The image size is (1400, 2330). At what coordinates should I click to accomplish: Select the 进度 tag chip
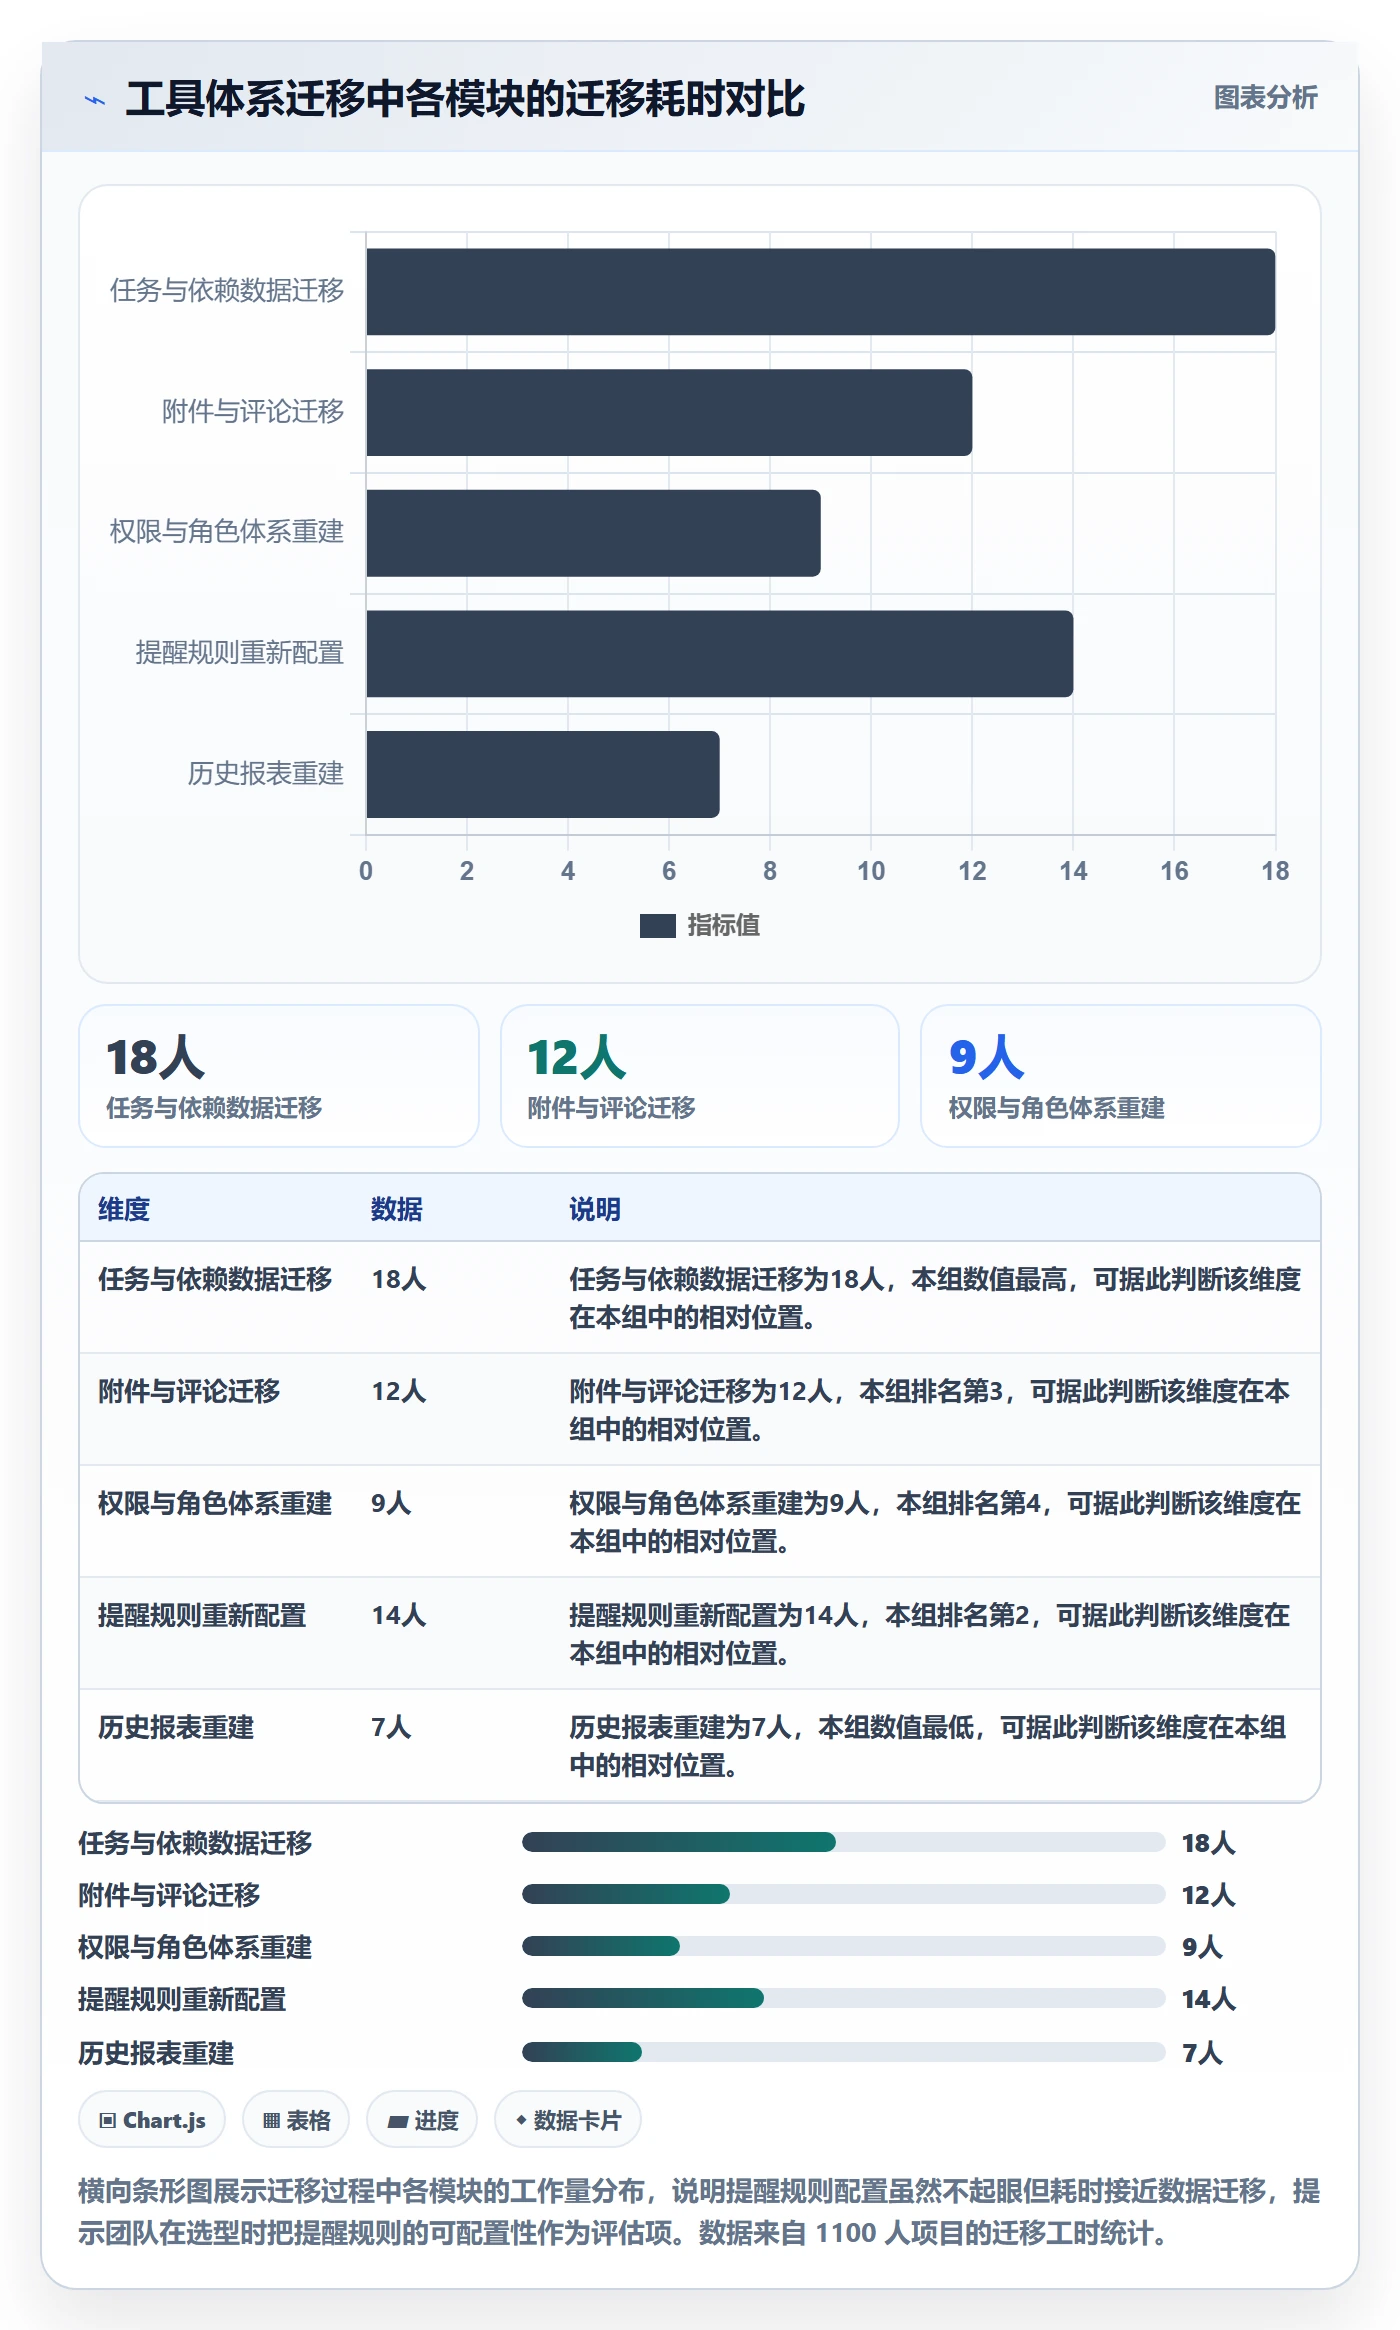[422, 2120]
